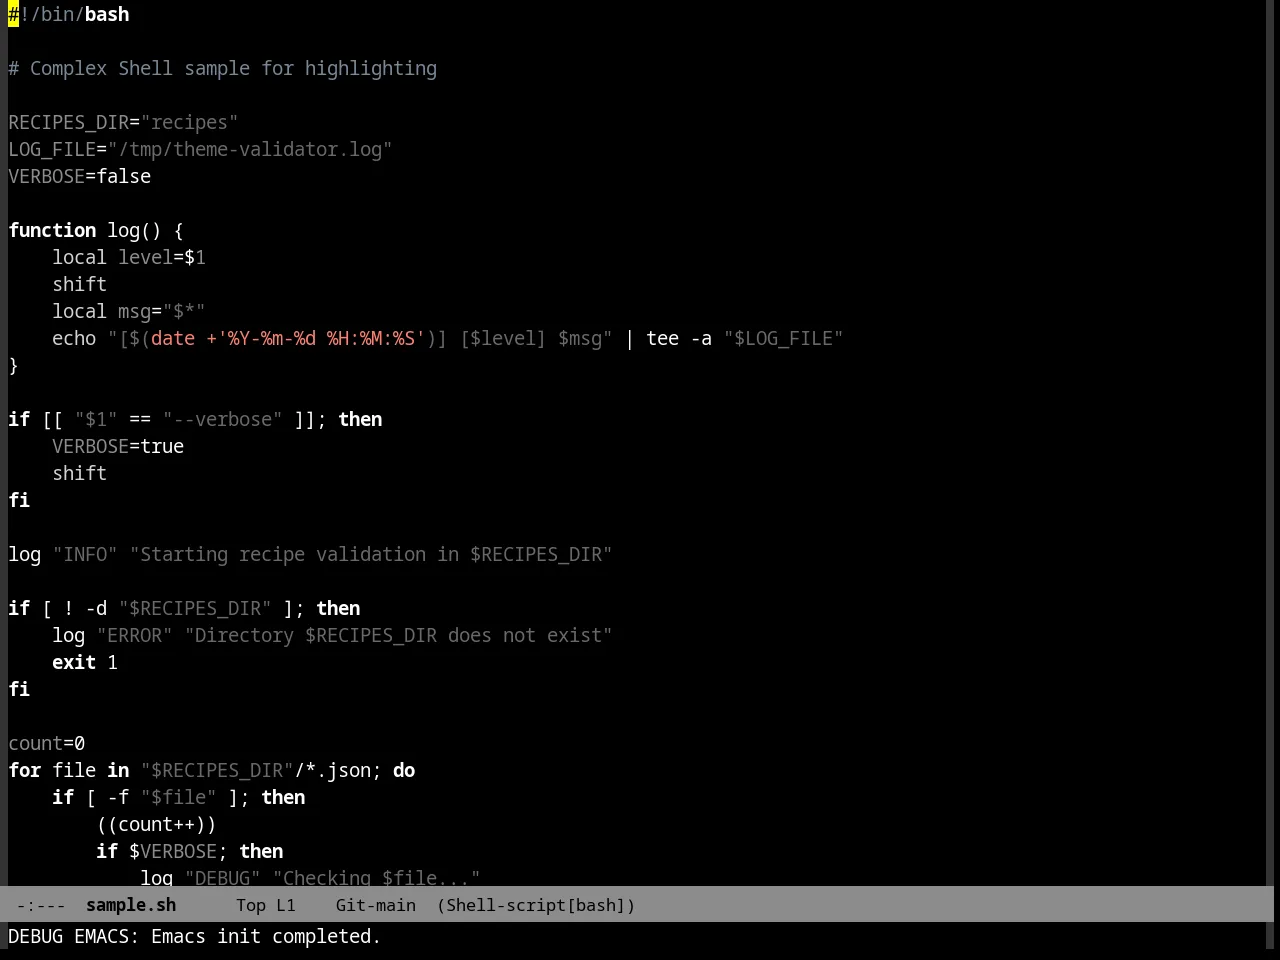Click Git-main version control indicator

pyautogui.click(x=376, y=905)
